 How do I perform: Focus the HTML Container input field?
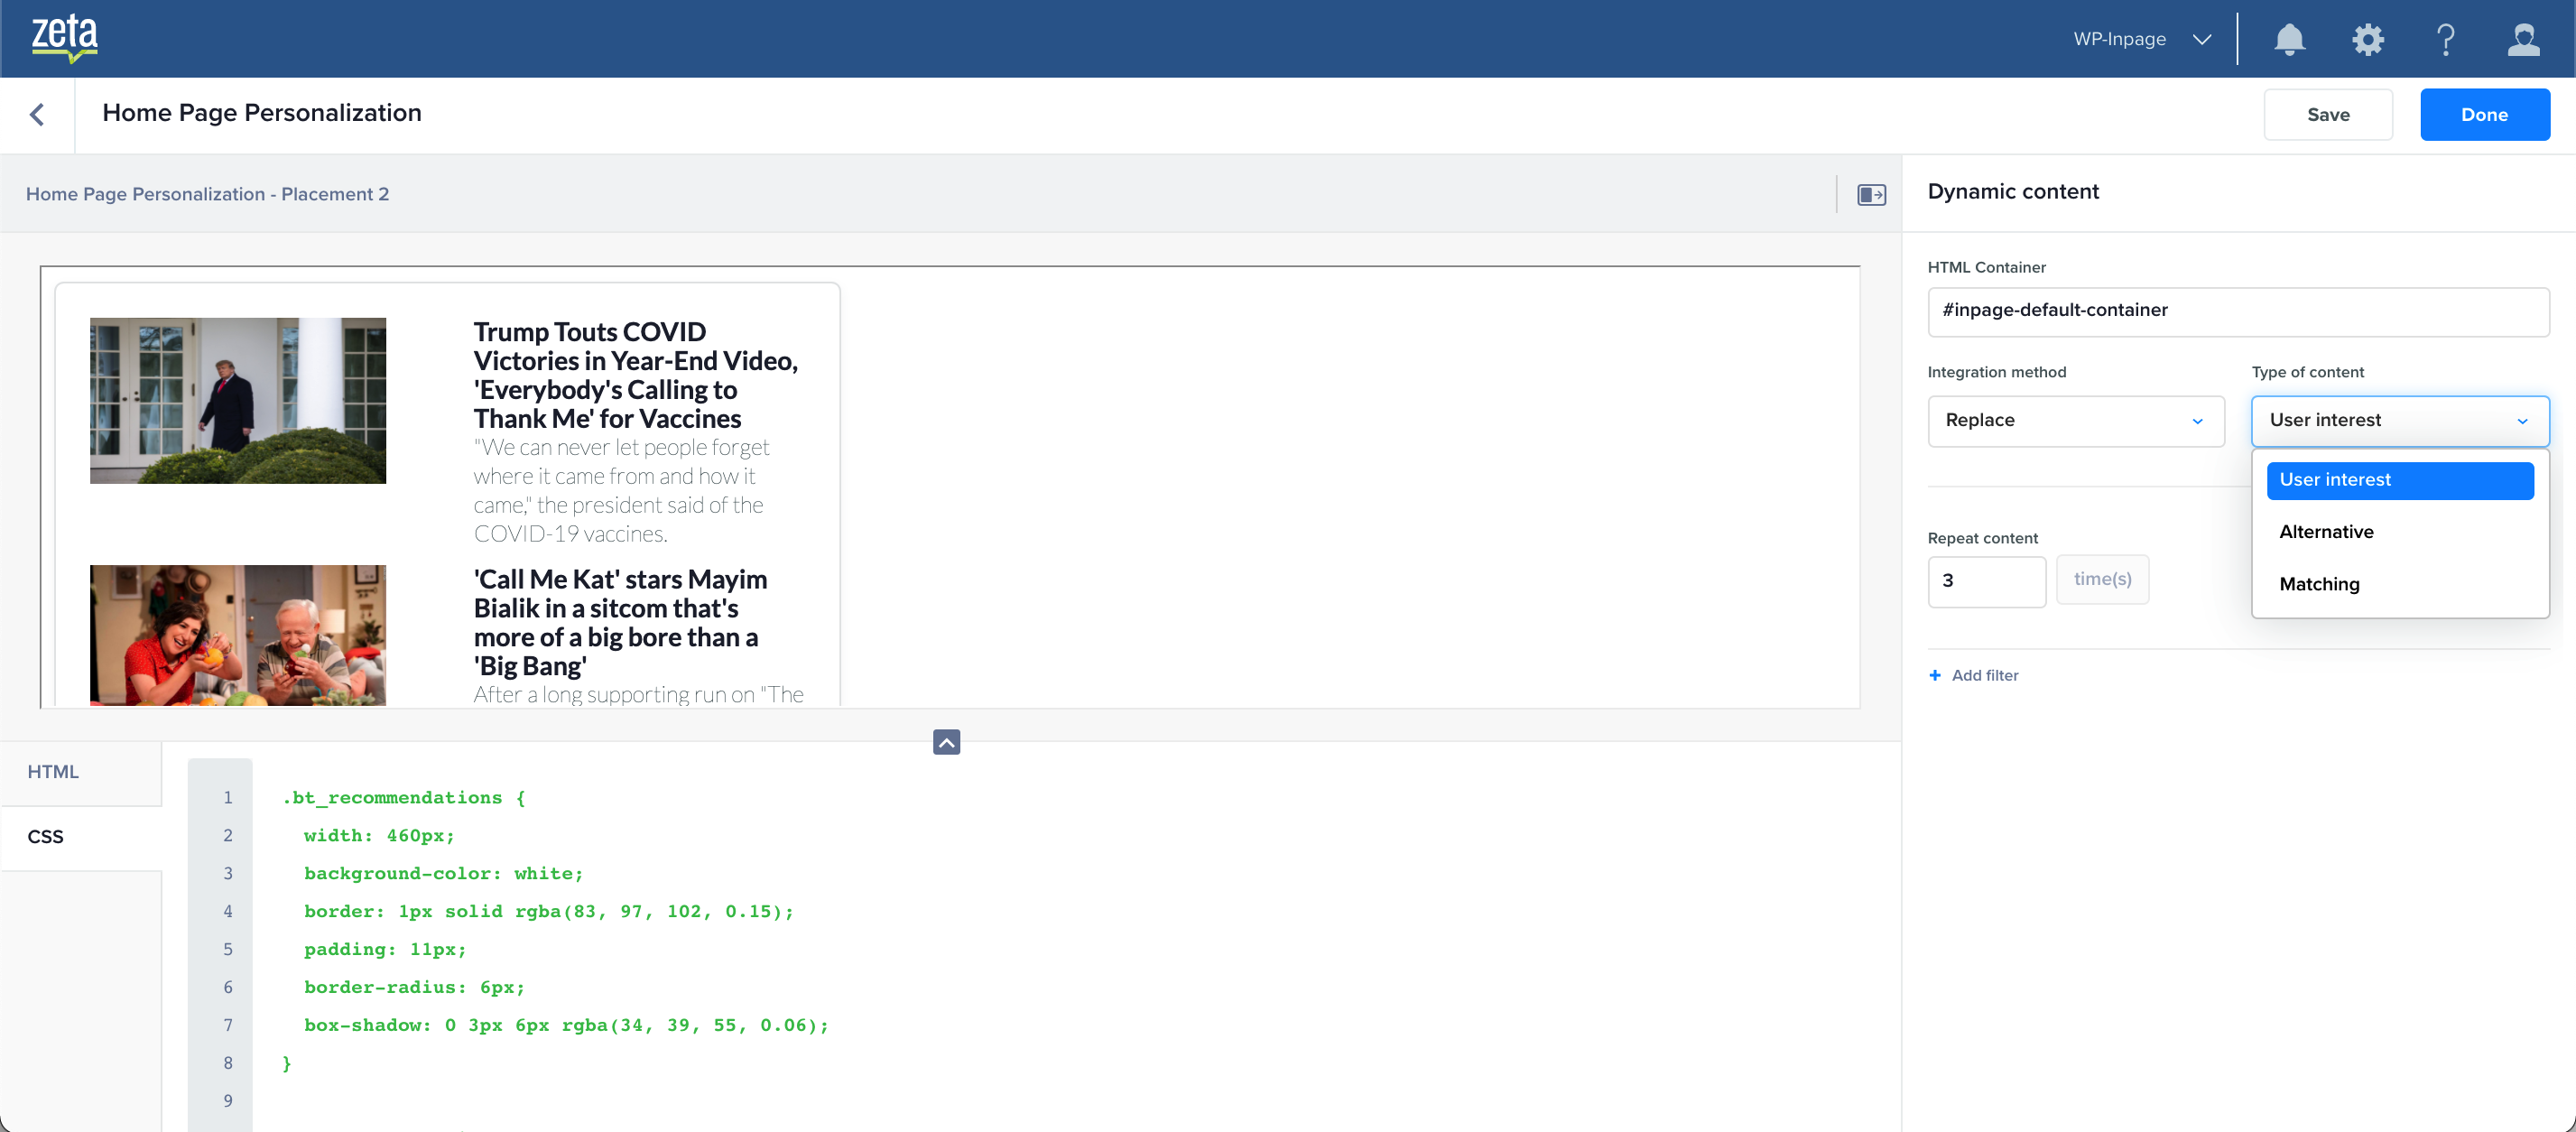click(2237, 311)
